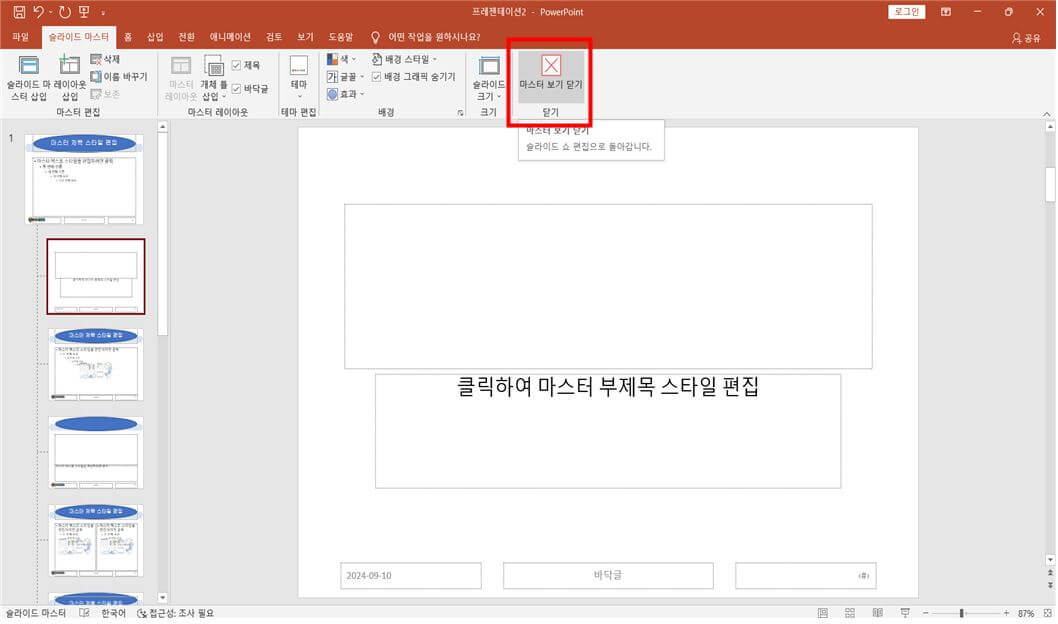This screenshot has height=624, width=1058.
Task: Click editor scrollbar down arrow
Action: 1050,559
